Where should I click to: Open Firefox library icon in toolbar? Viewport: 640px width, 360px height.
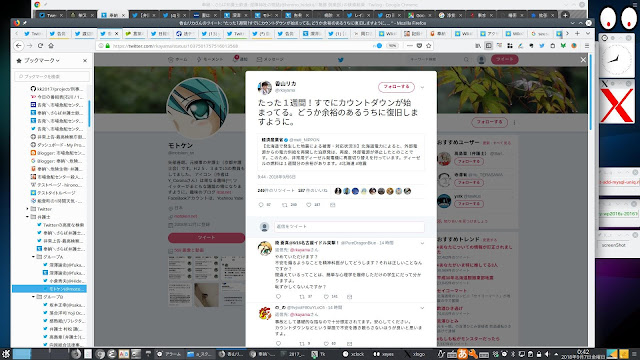click(x=478, y=46)
